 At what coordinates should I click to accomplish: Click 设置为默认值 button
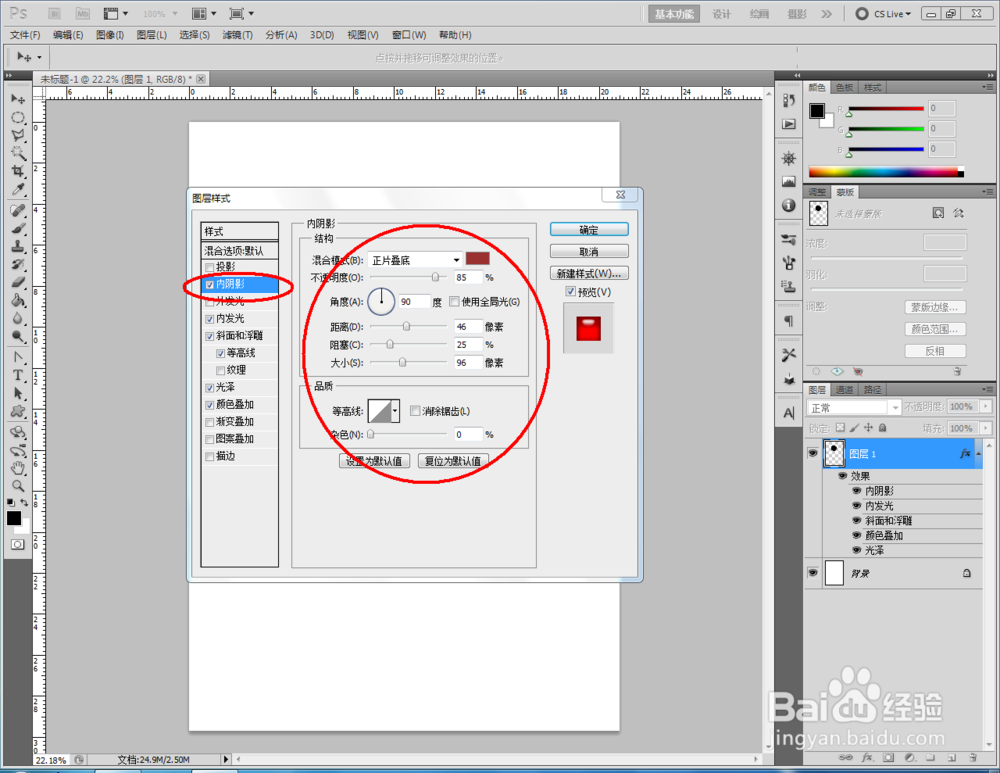(x=374, y=460)
